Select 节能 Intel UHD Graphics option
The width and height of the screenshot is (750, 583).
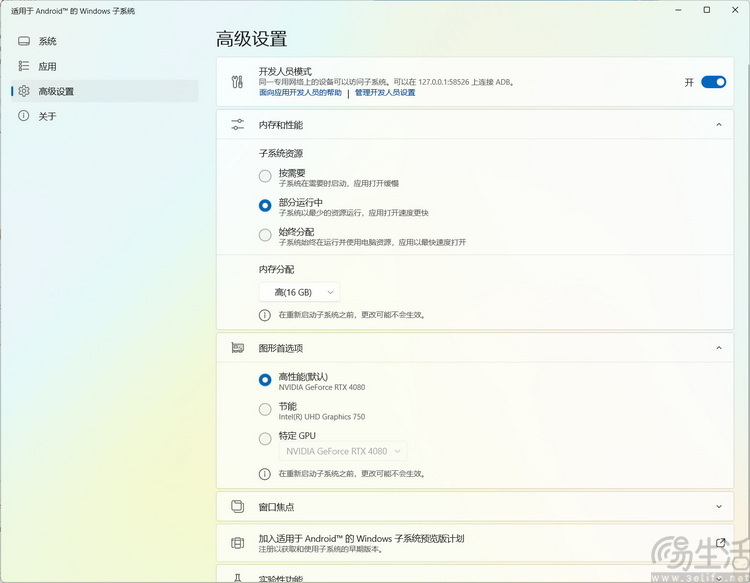coord(265,409)
